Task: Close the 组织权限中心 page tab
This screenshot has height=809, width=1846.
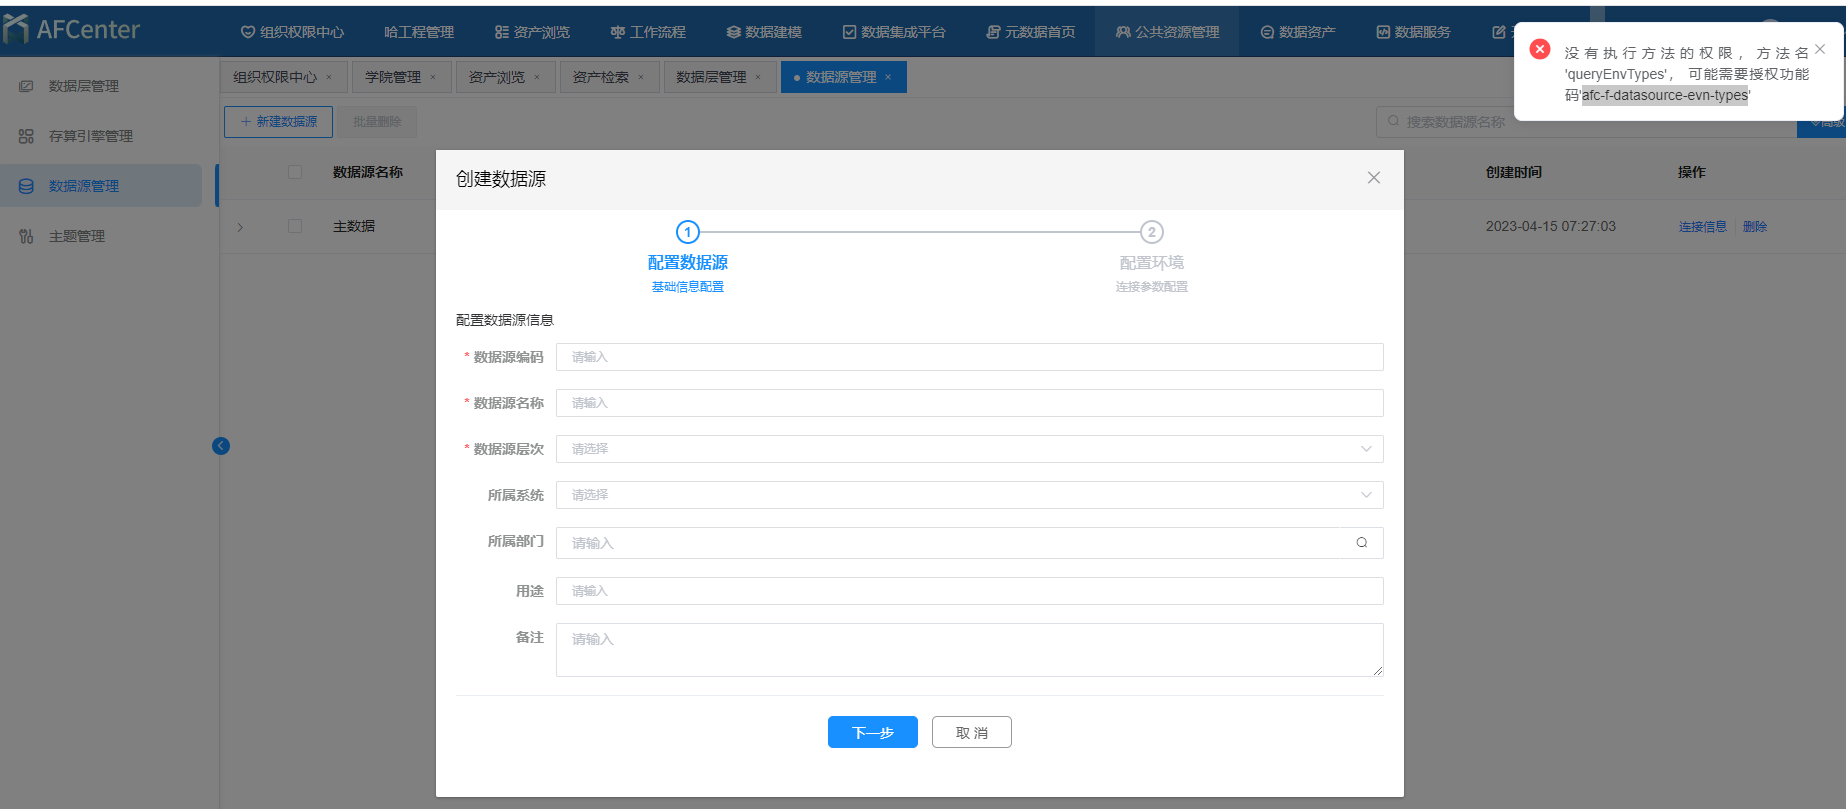Action: point(329,77)
